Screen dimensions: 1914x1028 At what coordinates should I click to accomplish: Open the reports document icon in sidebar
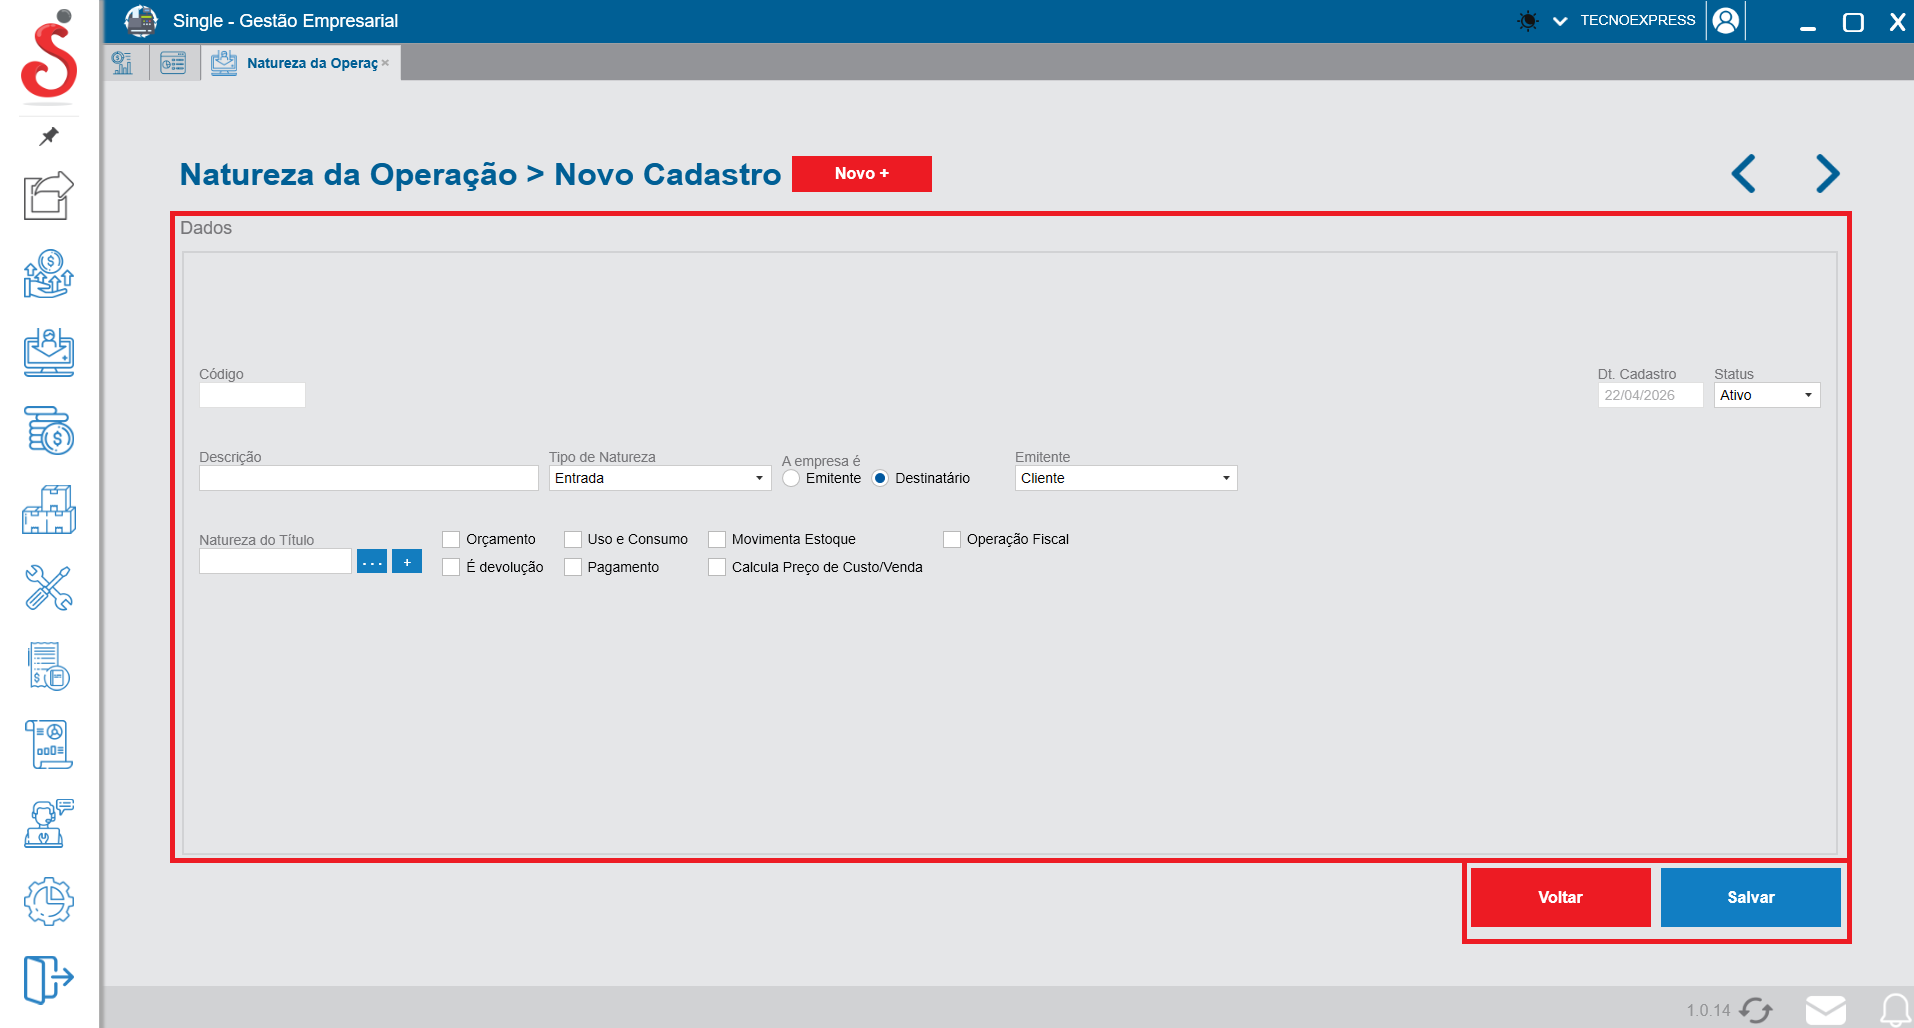click(47, 745)
